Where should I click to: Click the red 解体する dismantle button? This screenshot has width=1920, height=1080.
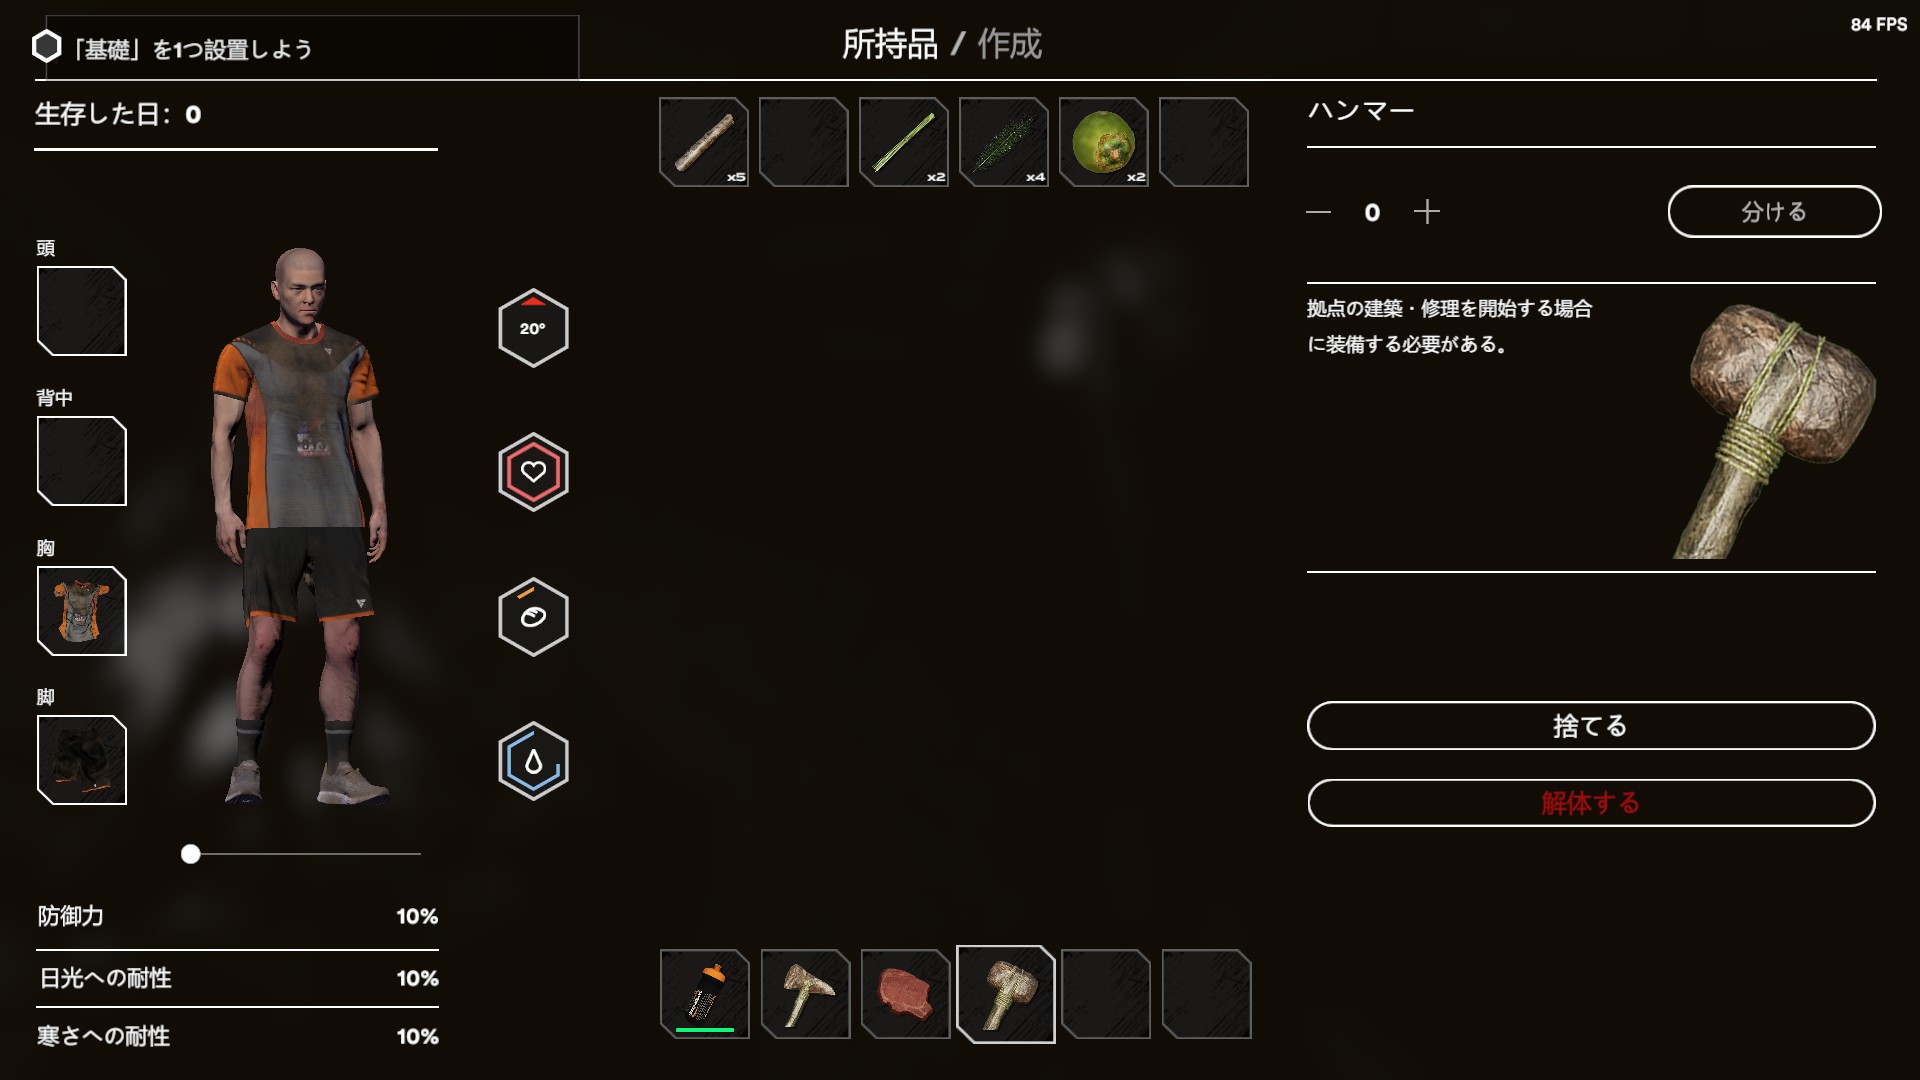[1591, 803]
